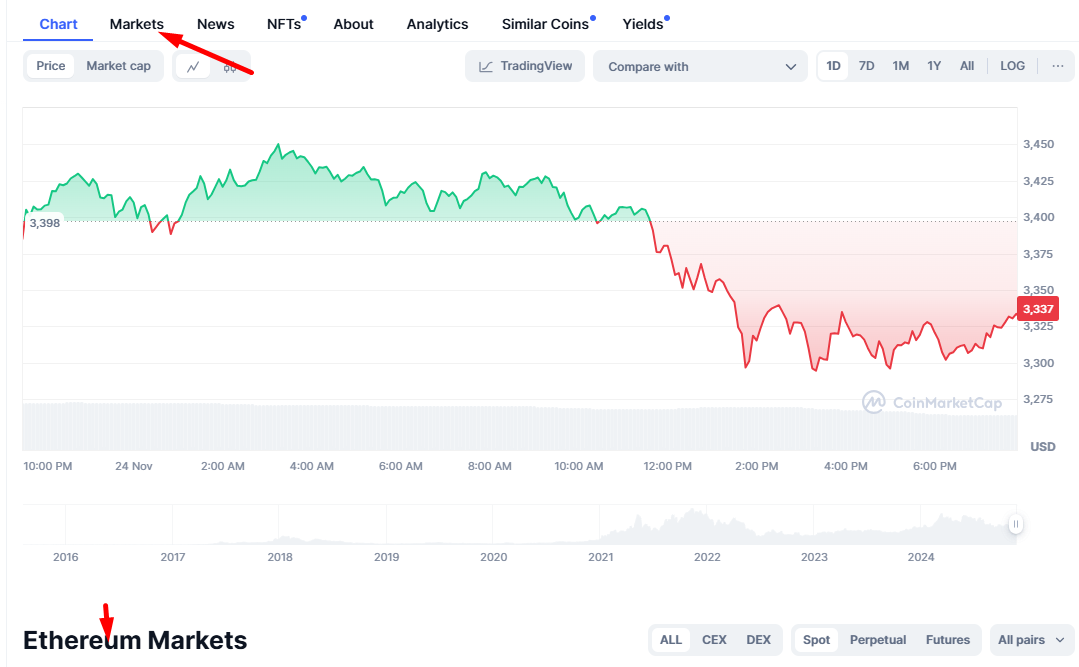Expand the Compare with dropdown
The height and width of the screenshot is (667, 1079).
click(x=700, y=66)
